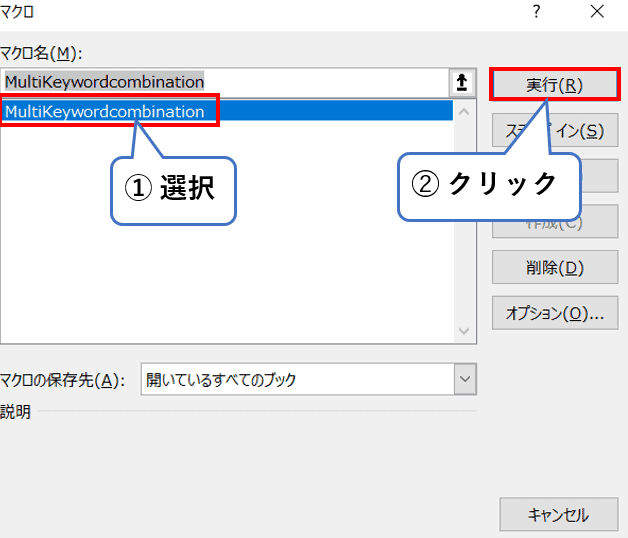Click the 実行(R) run button
Viewport: 628px width, 538px height.
(554, 85)
